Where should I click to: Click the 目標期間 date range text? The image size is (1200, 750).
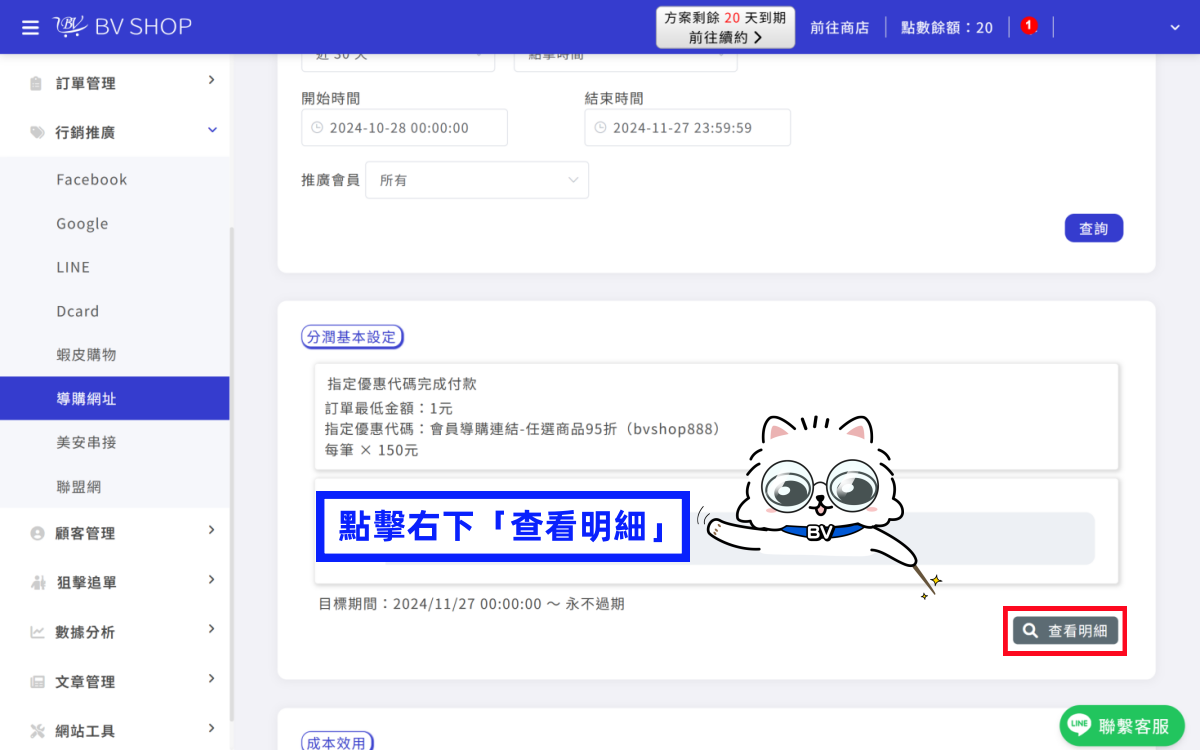(x=471, y=604)
